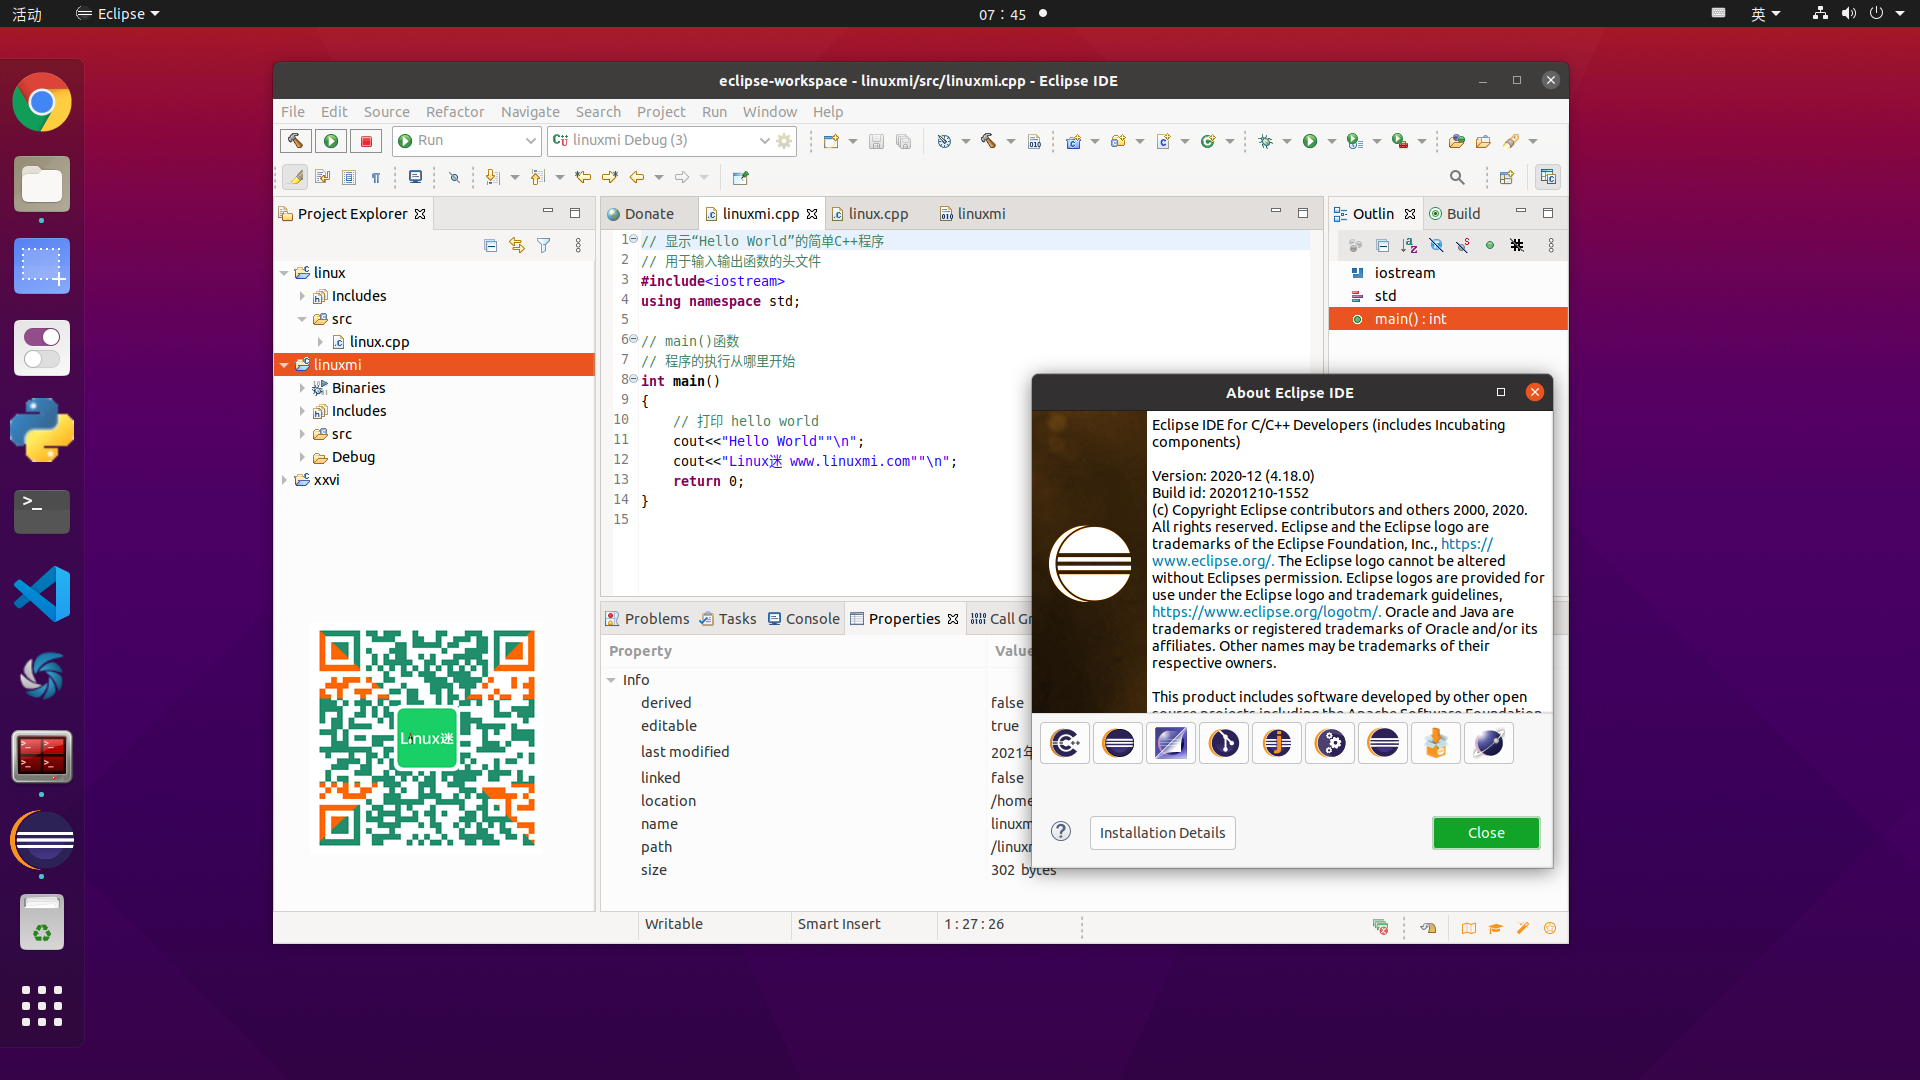Toggle Word Wrap button in toolbar

click(322, 177)
